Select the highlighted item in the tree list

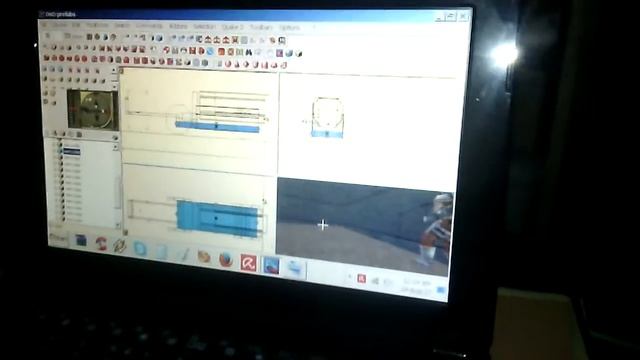tap(71, 152)
